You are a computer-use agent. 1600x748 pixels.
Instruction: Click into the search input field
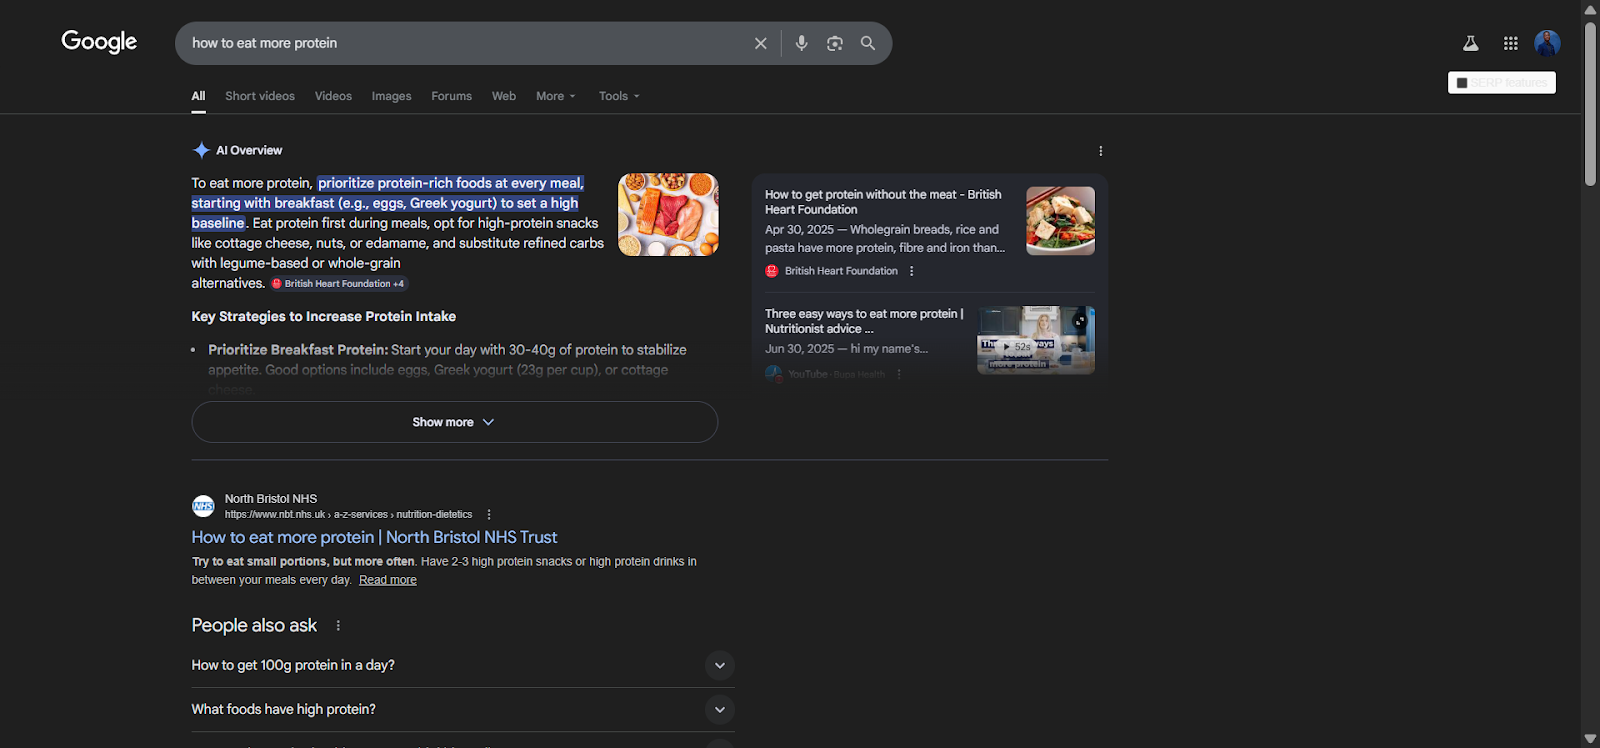click(465, 43)
